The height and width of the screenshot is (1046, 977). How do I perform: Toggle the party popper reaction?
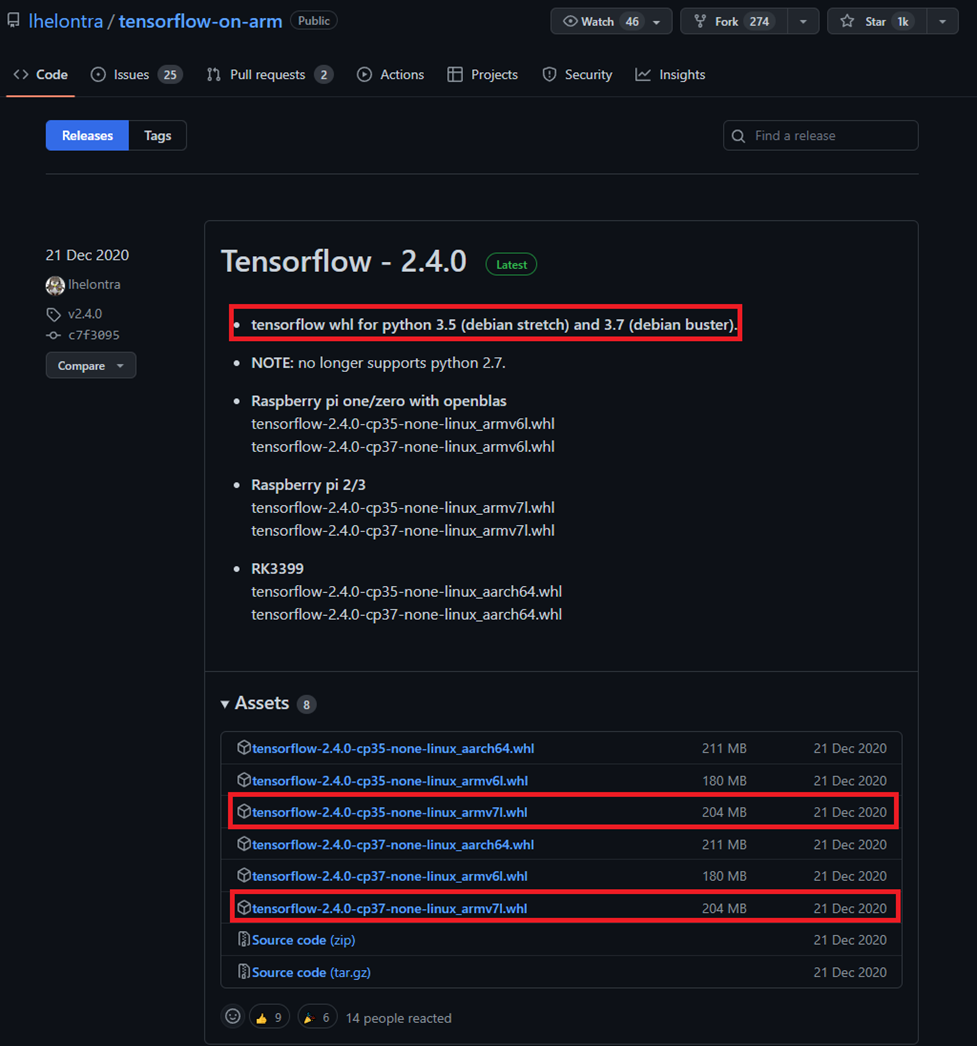coord(317,1017)
